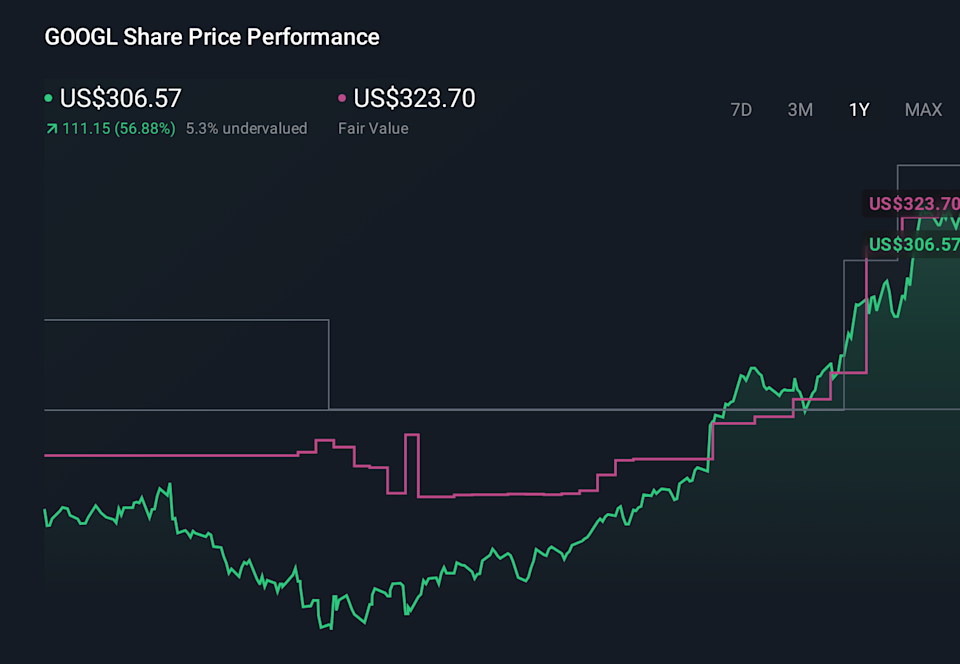Click the US$306.57 current price heading

(x=120, y=98)
